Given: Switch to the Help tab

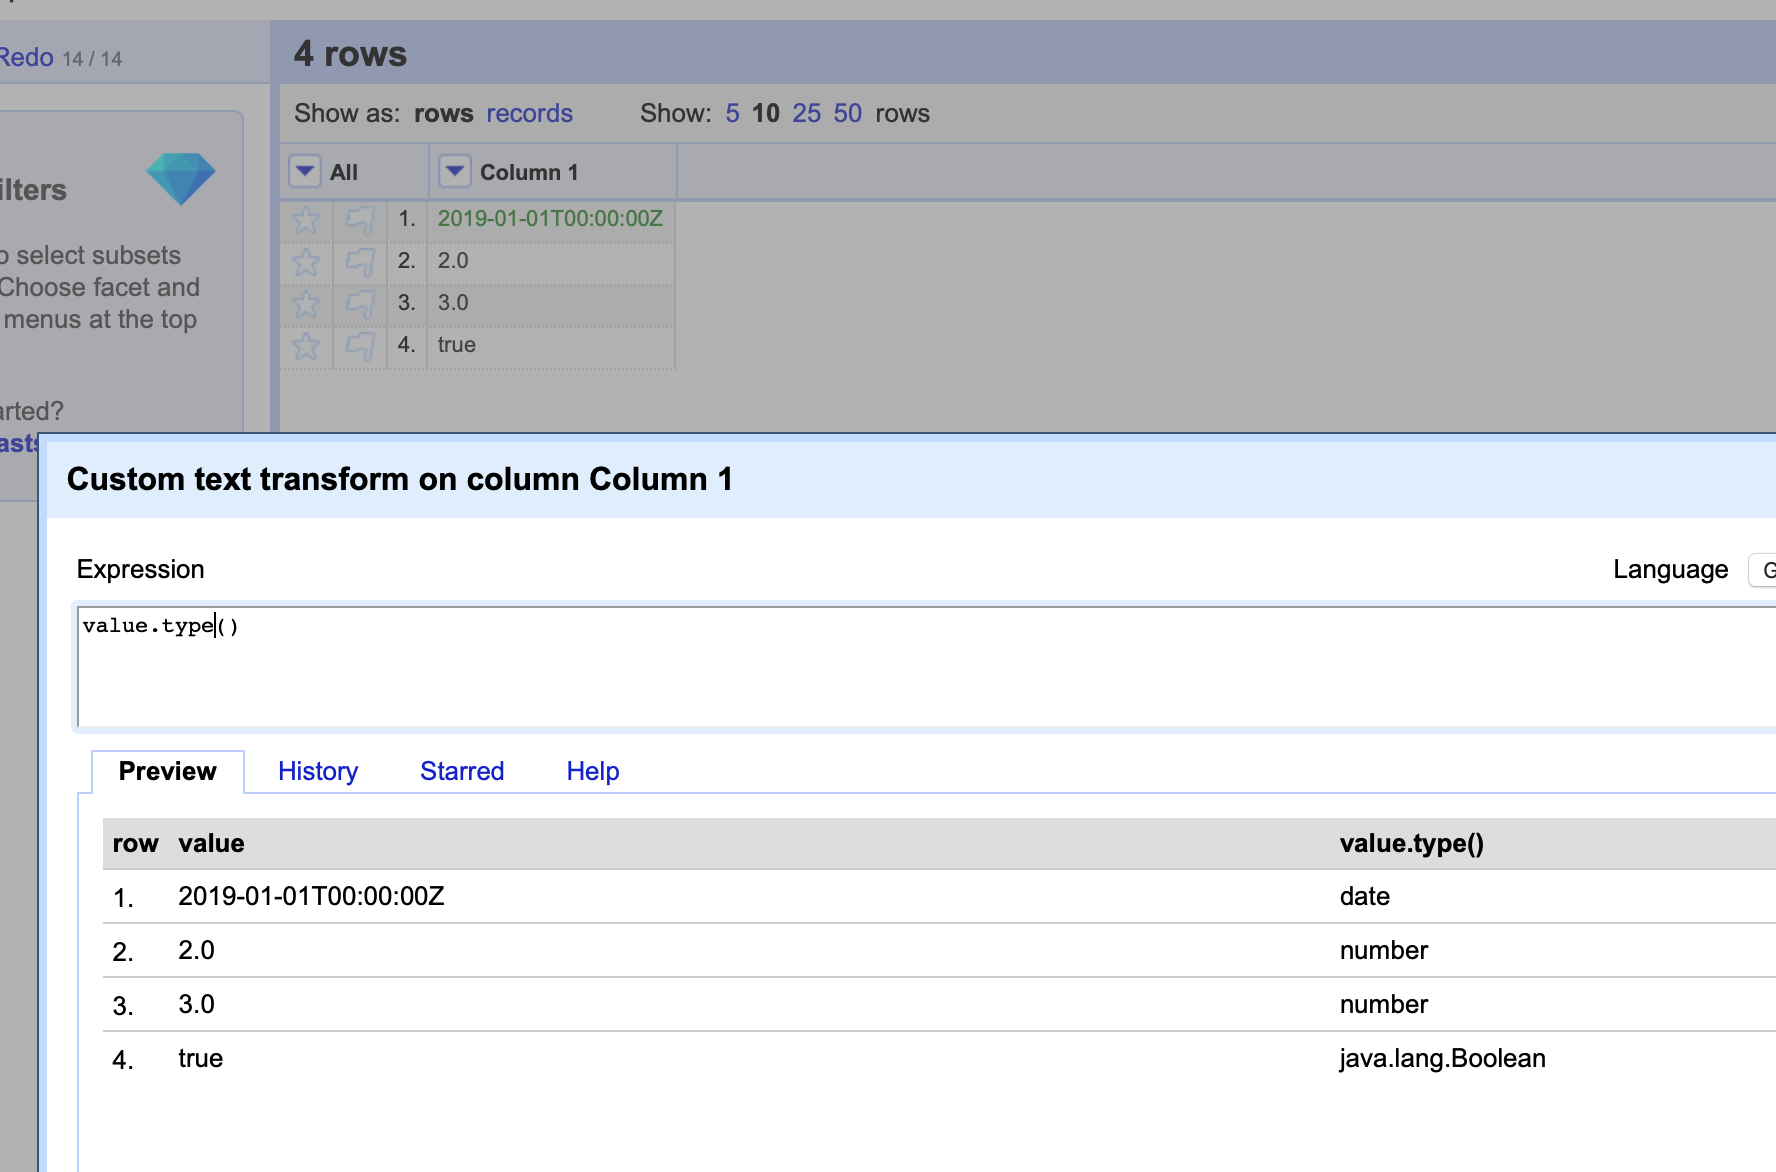Looking at the screenshot, I should (593, 771).
